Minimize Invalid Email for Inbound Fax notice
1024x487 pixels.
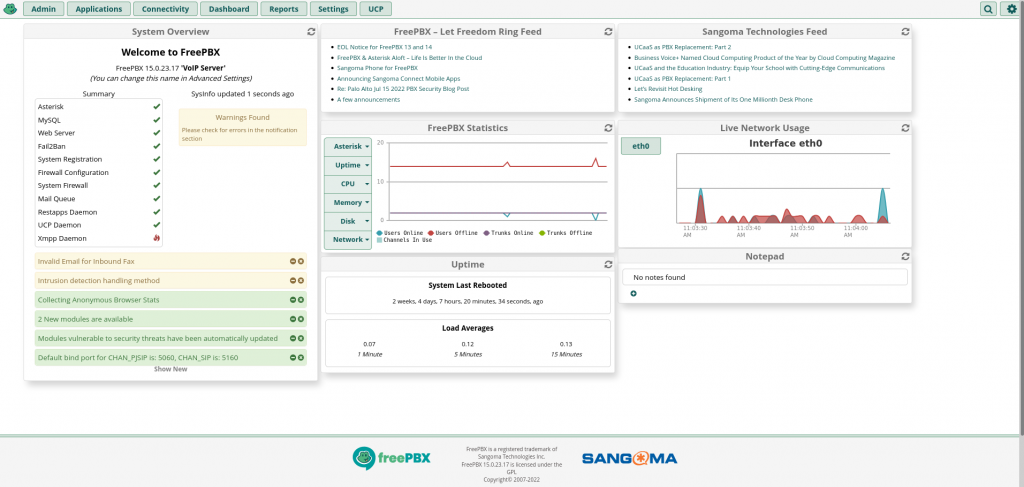293,261
